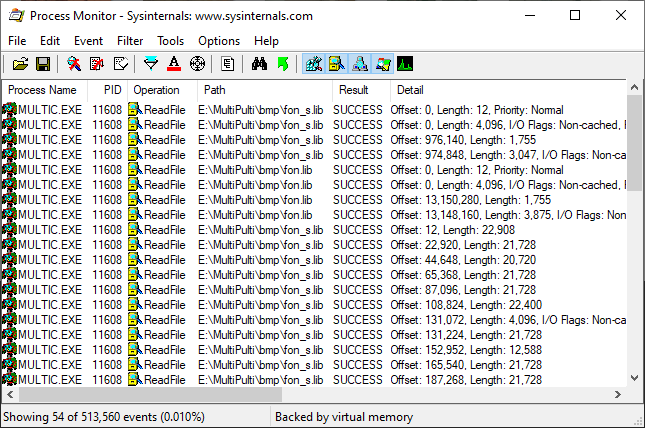Toggle the Autoscroll toolbar icon
The height and width of the screenshot is (428, 645).
coord(97,64)
